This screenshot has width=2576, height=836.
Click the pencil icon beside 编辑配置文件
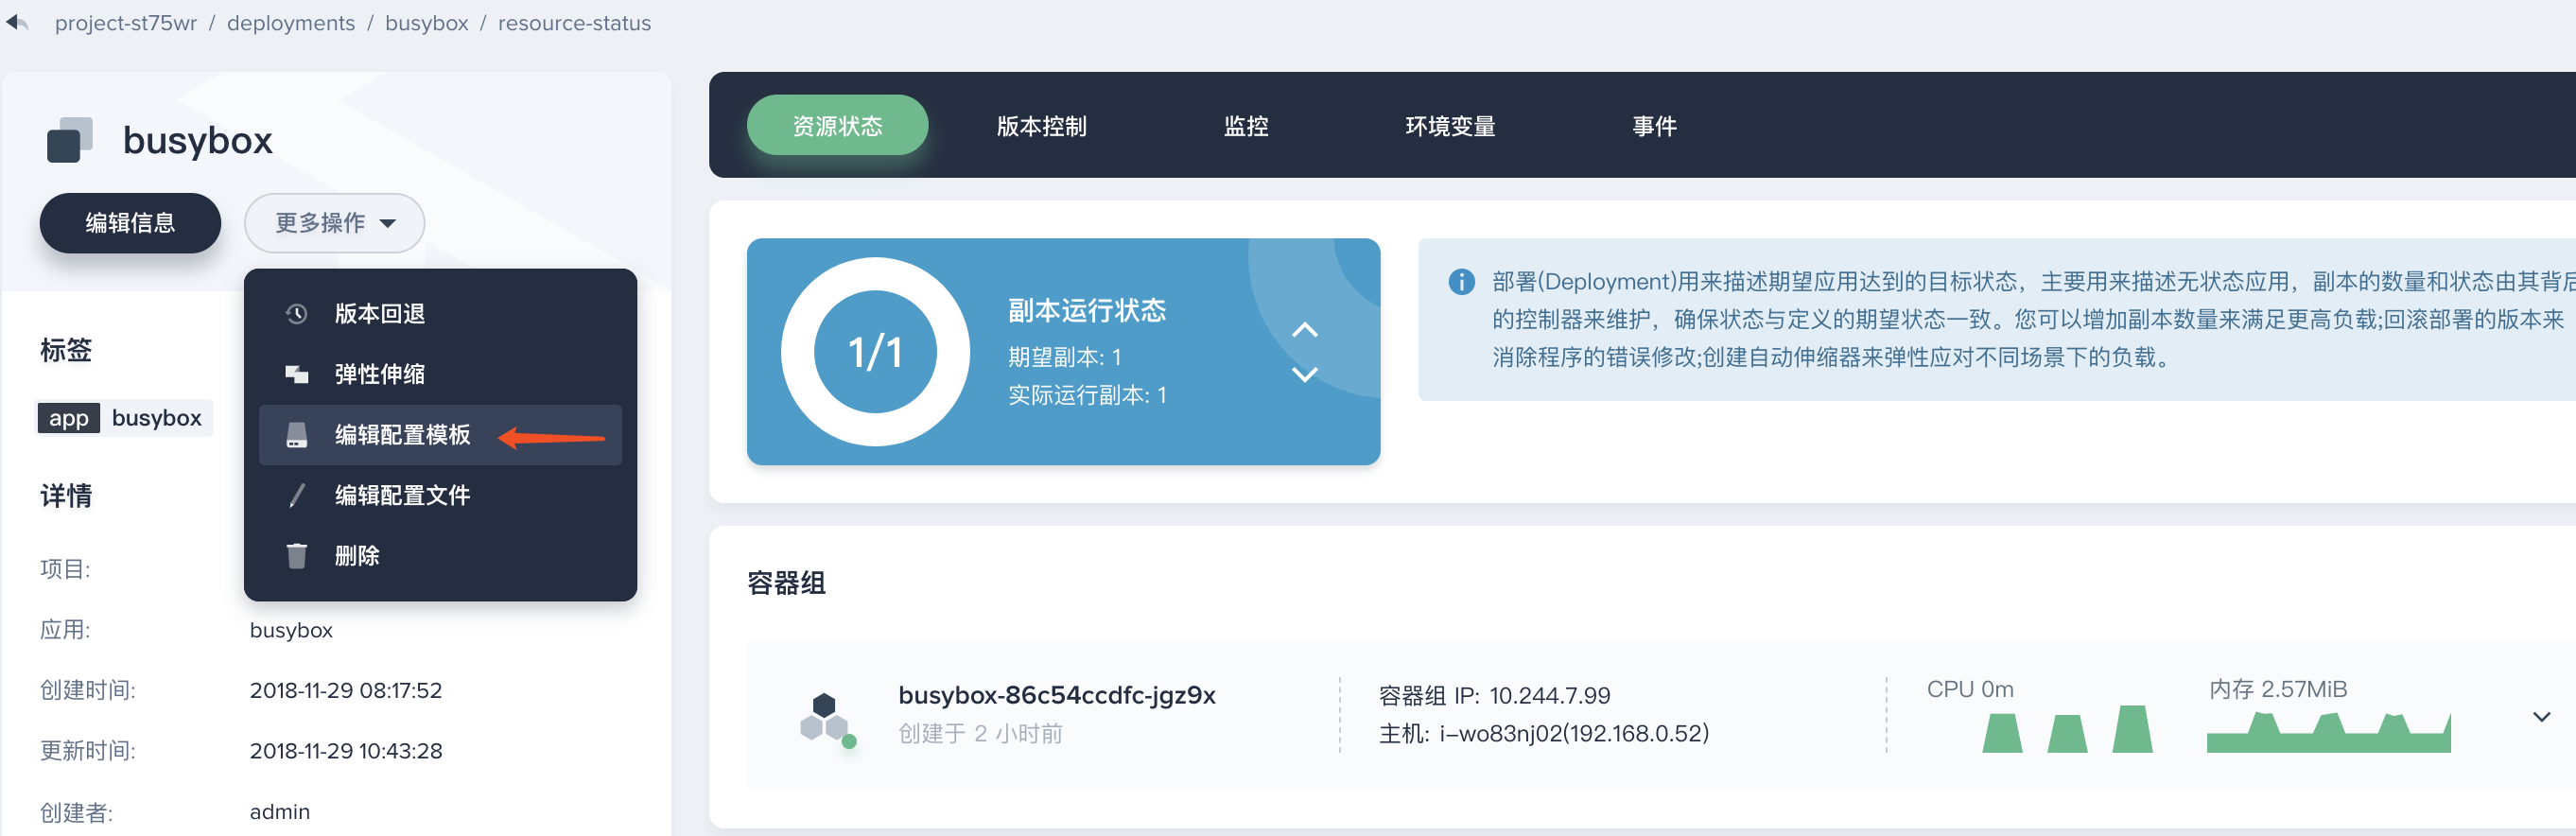[296, 495]
